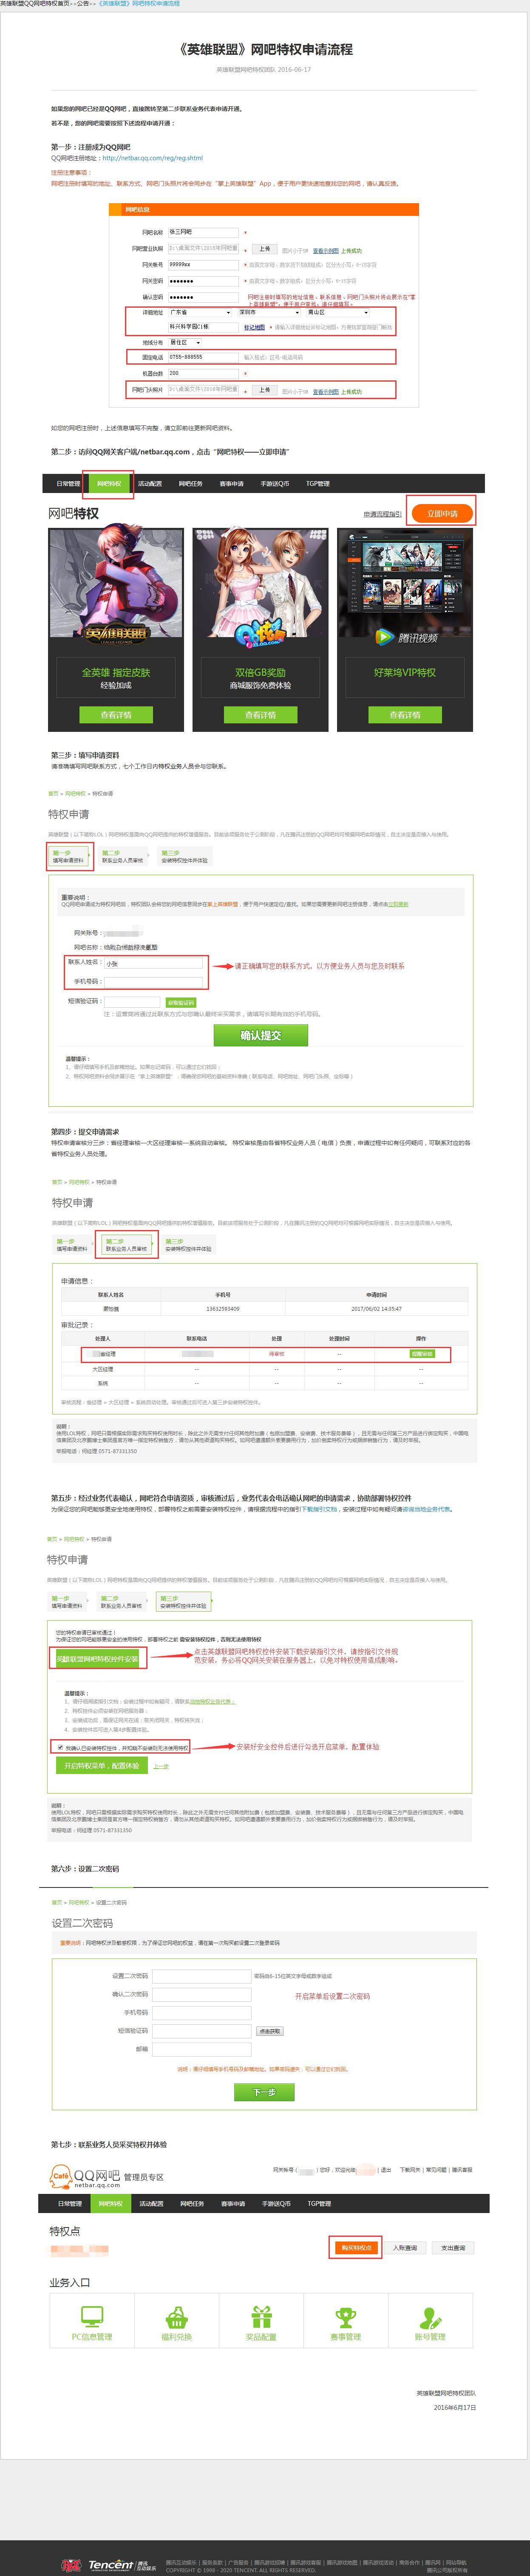Click the 设置二次密码 input field
The height and width of the screenshot is (2576, 530).
tap(201, 1976)
